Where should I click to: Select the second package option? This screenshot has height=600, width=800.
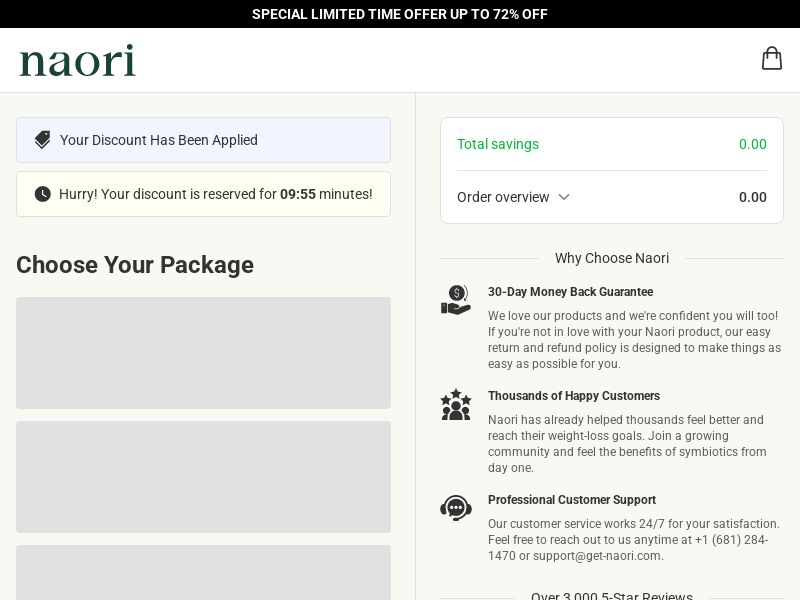pyautogui.click(x=203, y=476)
